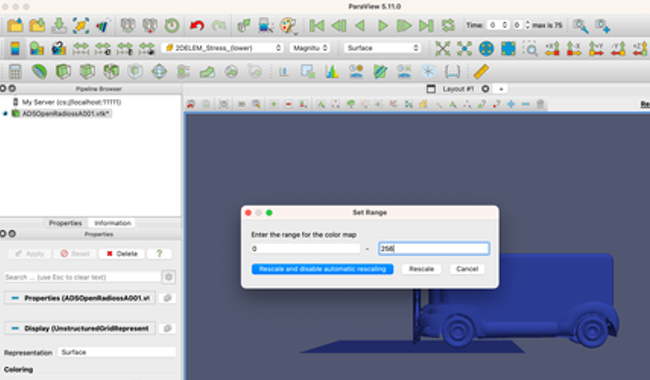Click the Edit Color Map icon
Image resolution: width=650 pixels, height=380 pixels.
tap(36, 48)
